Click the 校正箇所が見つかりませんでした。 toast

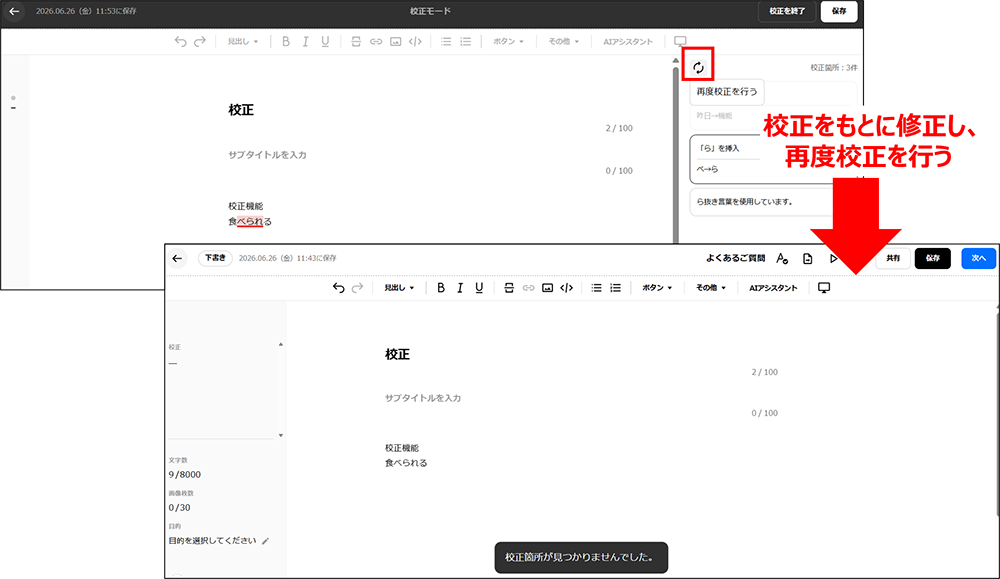(x=581, y=557)
